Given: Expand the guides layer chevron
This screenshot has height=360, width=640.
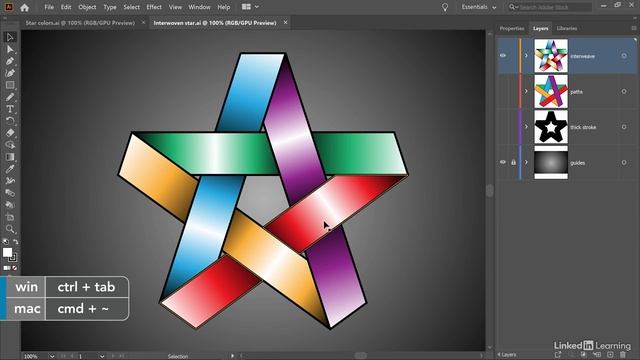Looking at the screenshot, I should tap(526, 162).
